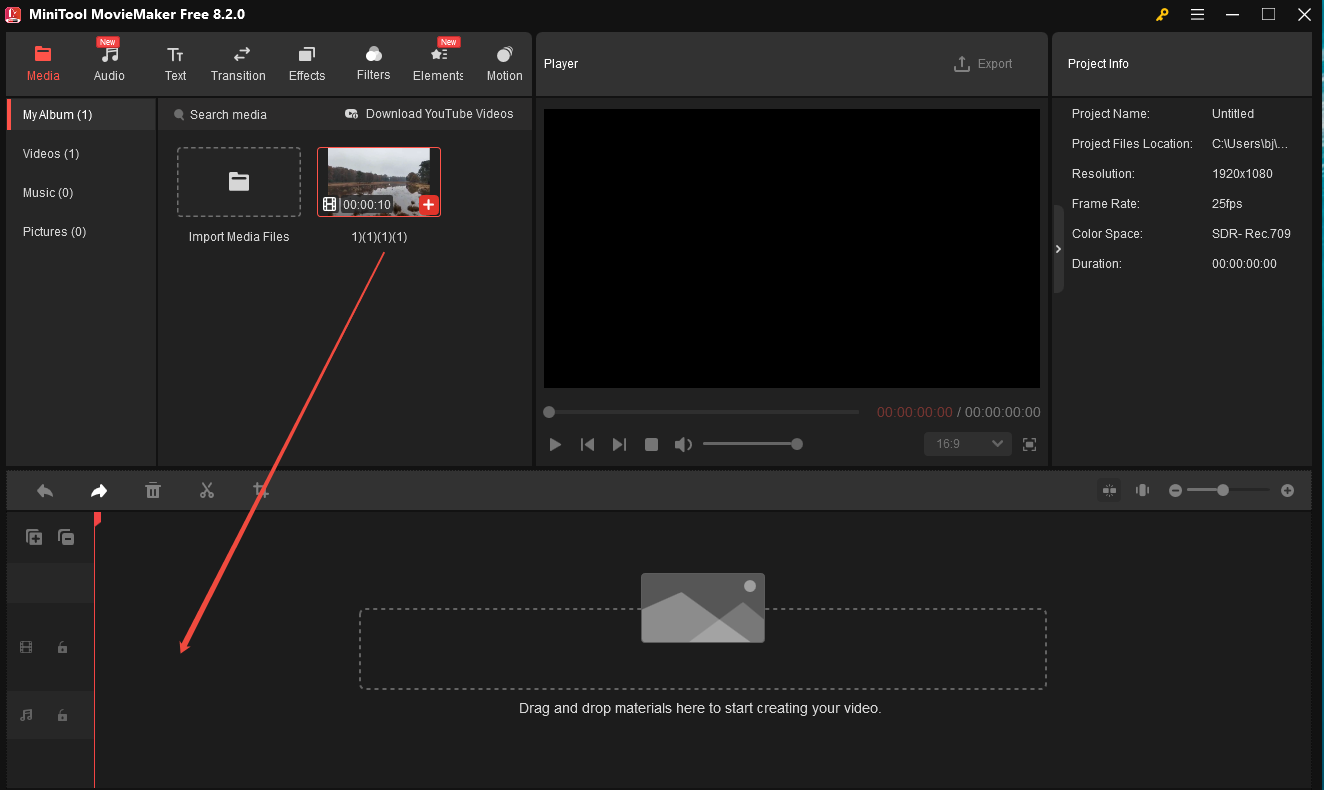Viewport: 1324px width, 790px height.
Task: Click the Delete trash icon
Action: coord(153,490)
